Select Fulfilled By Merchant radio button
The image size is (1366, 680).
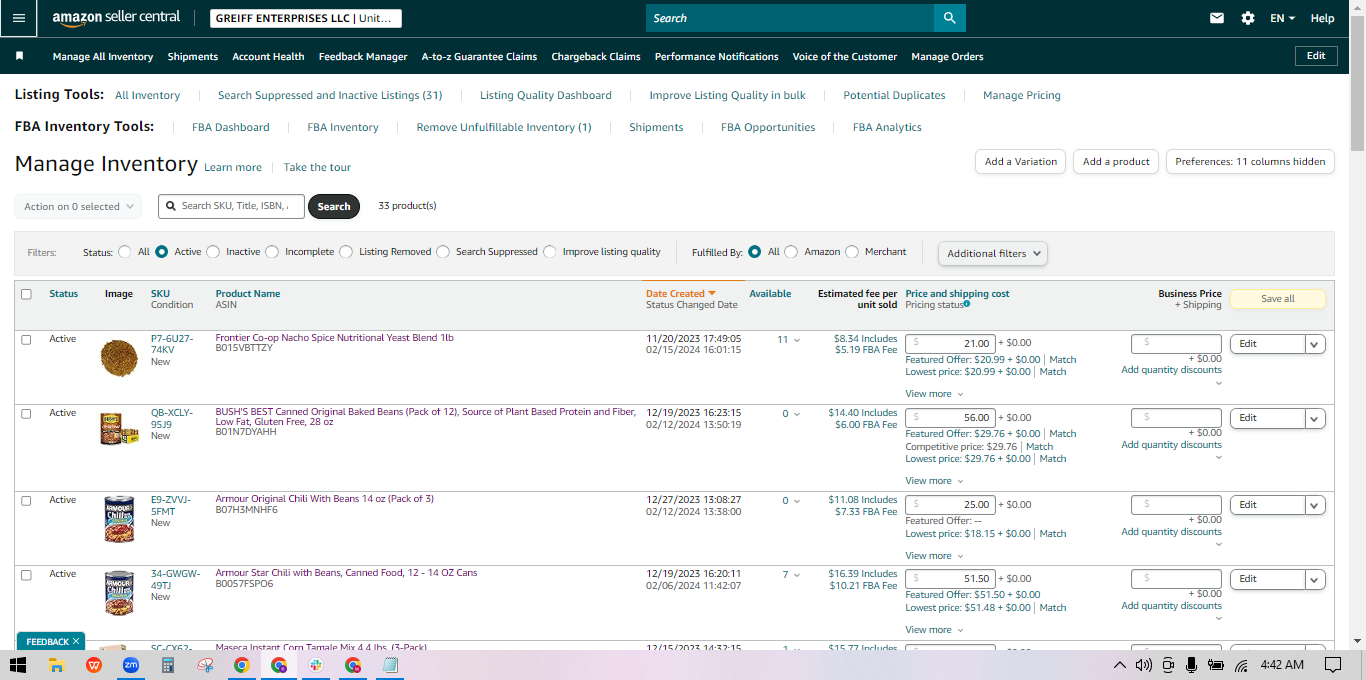[x=852, y=252]
